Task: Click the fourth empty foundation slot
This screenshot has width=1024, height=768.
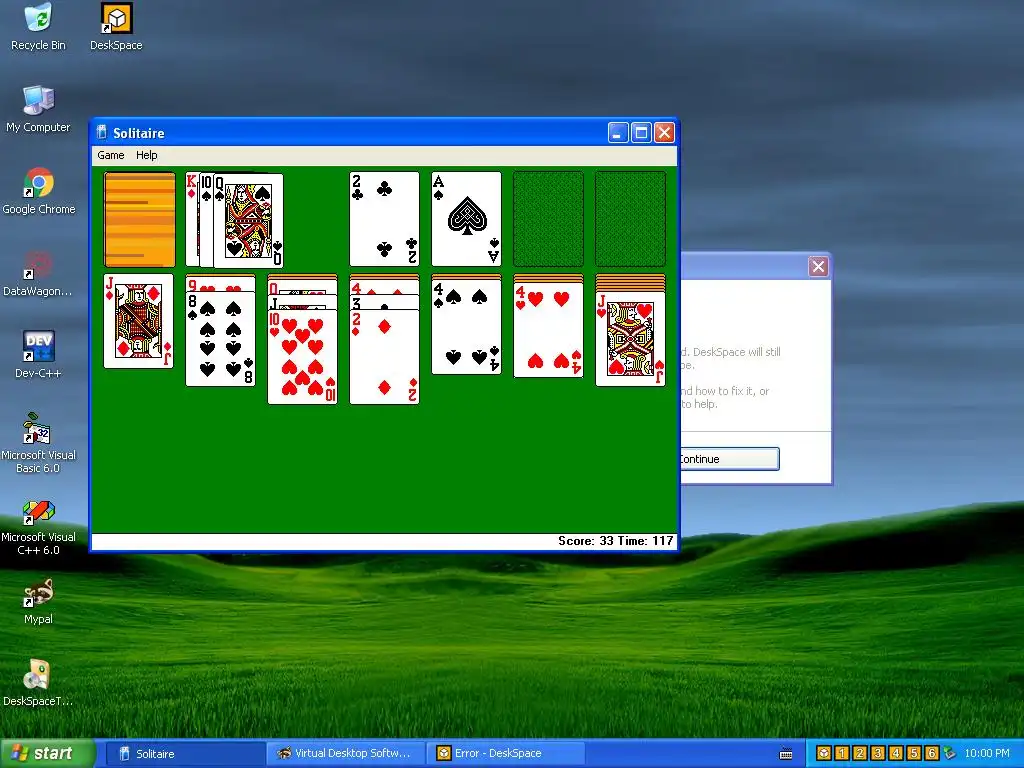Action: 630,219
